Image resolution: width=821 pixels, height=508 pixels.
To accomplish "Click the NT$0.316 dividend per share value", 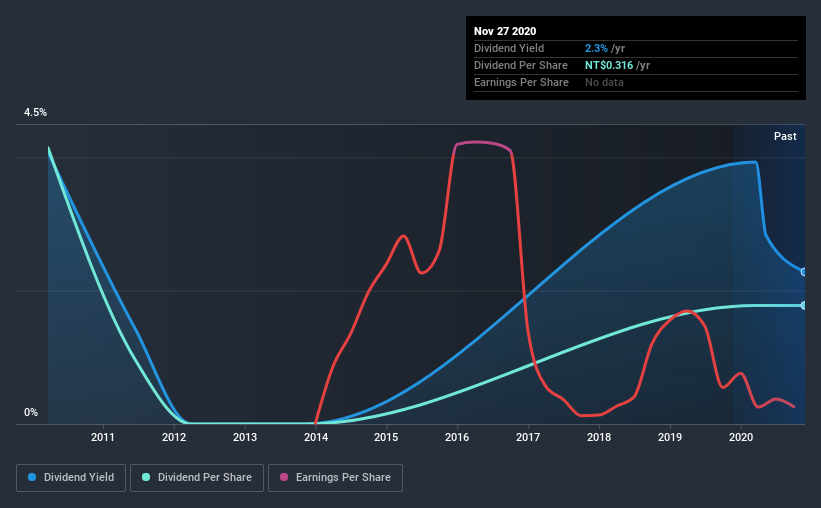I will 609,65.
